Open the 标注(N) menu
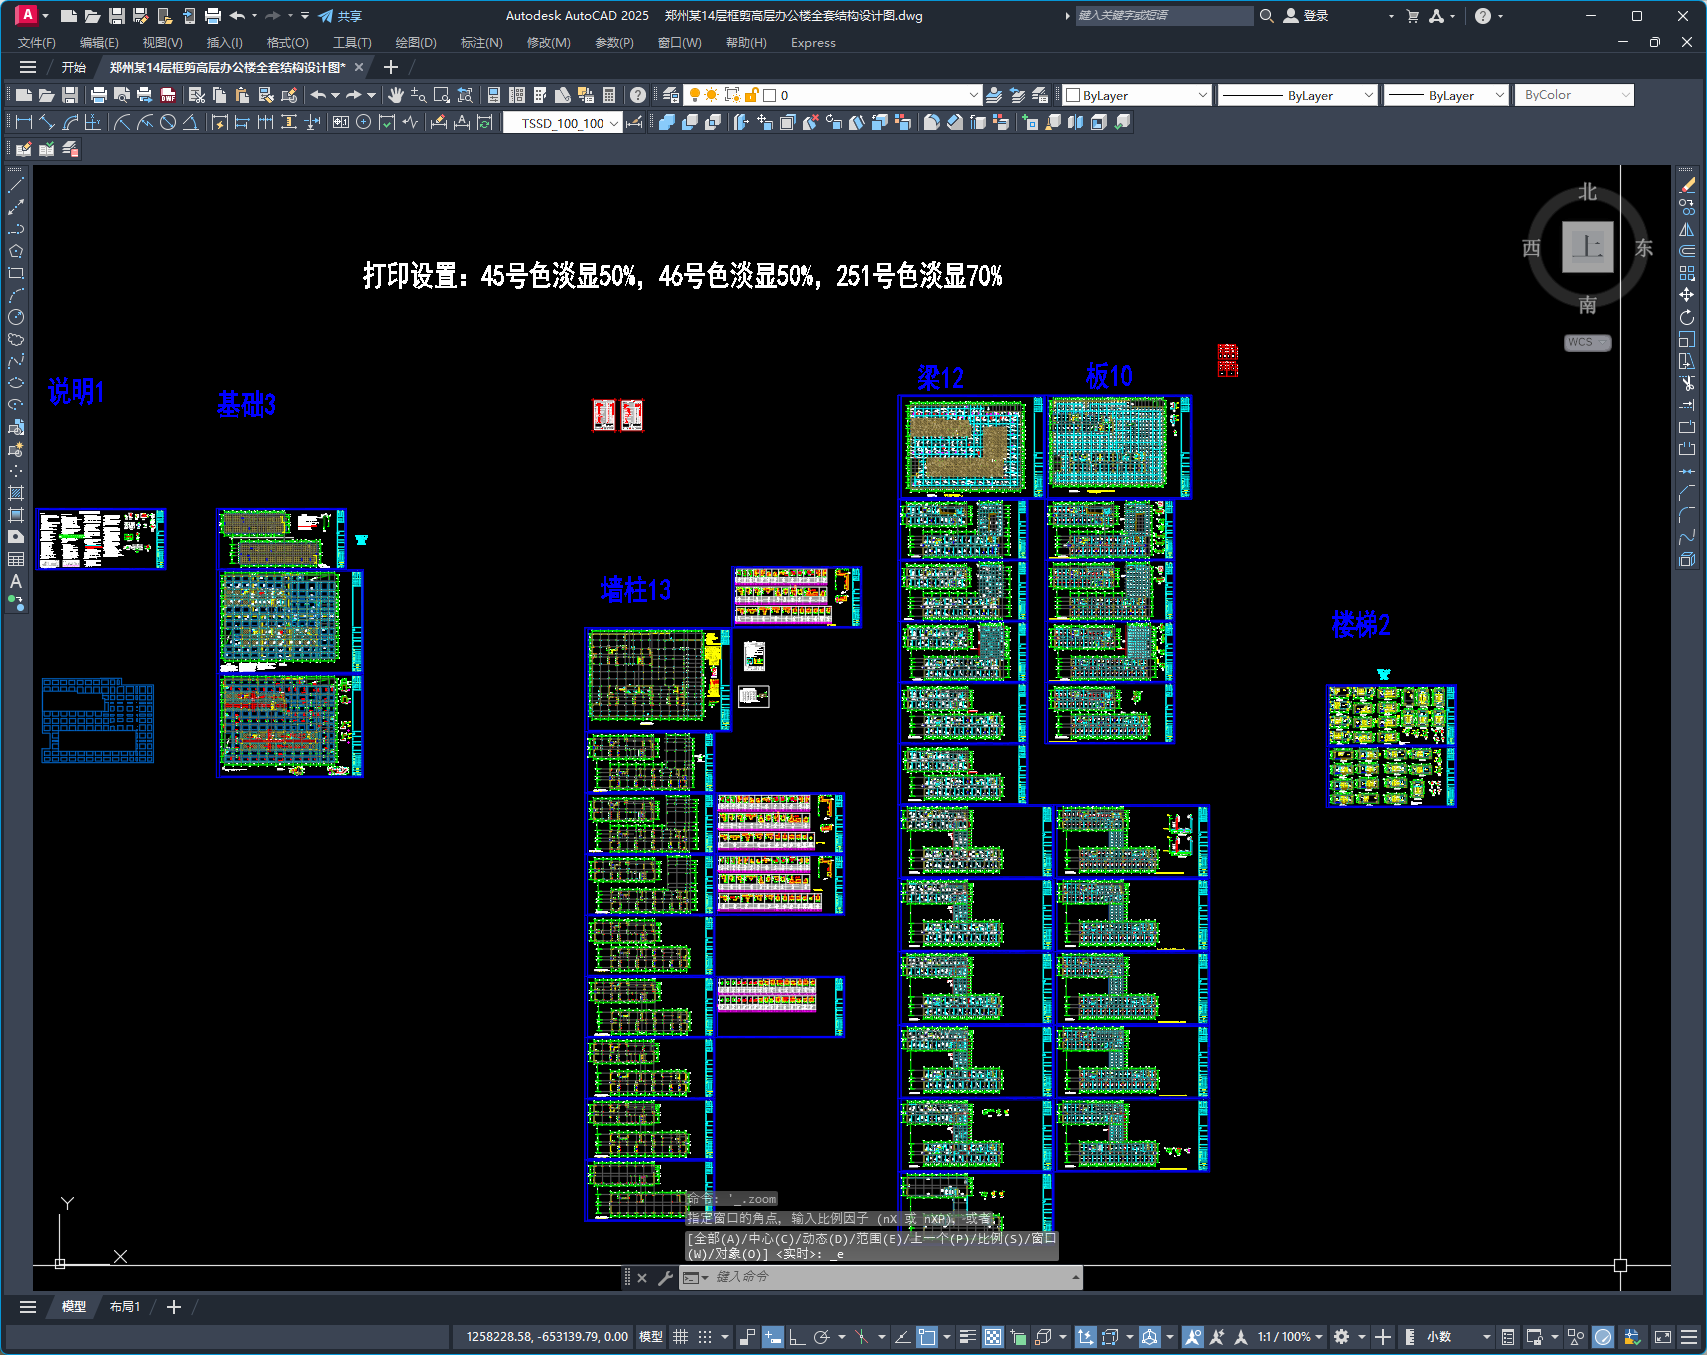The width and height of the screenshot is (1707, 1355). pyautogui.click(x=481, y=42)
